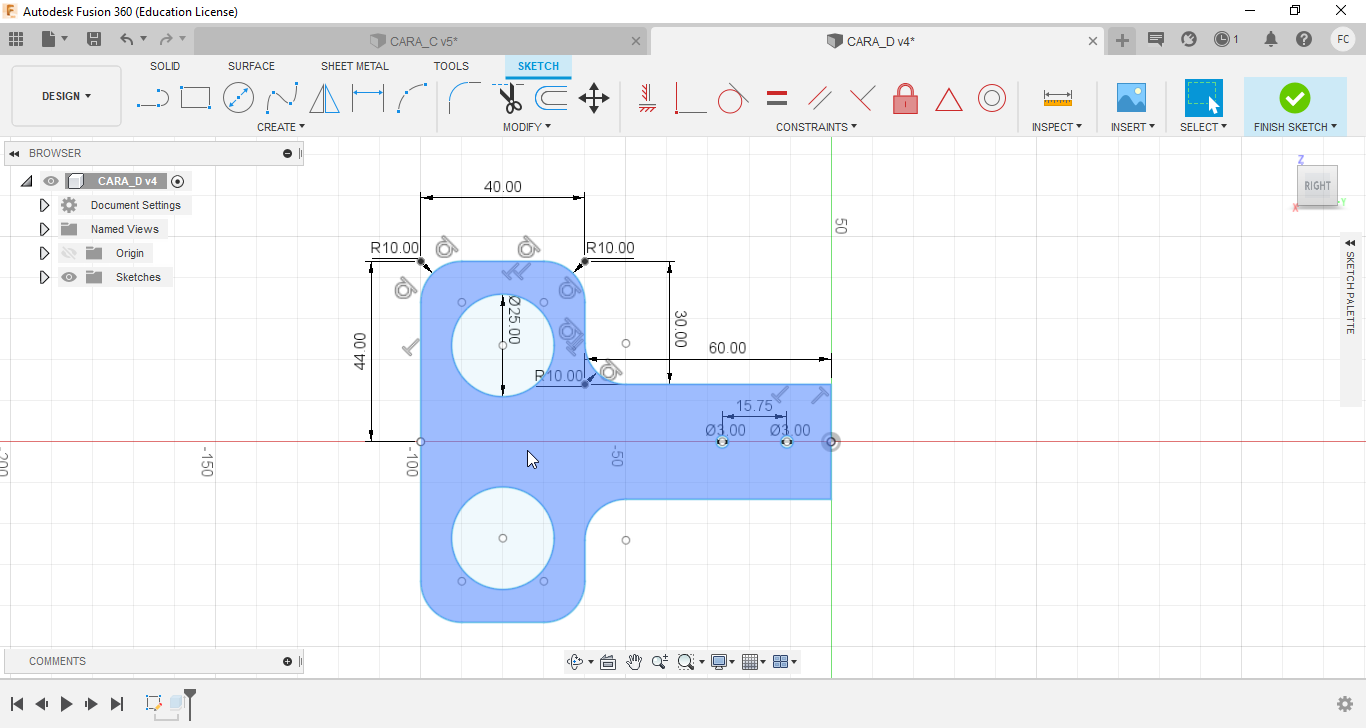Select the Center Diameter Circle tool
This screenshot has height=728, width=1366.
point(238,98)
